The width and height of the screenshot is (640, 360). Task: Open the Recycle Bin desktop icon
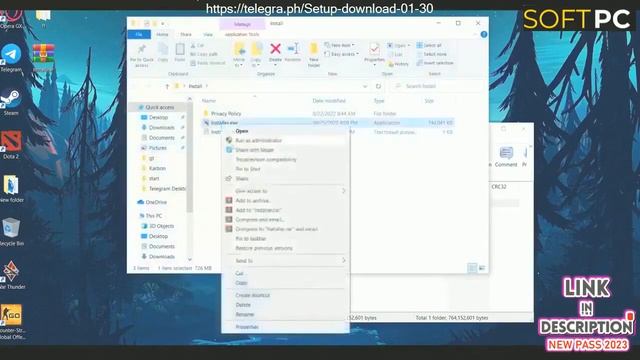pos(11,231)
